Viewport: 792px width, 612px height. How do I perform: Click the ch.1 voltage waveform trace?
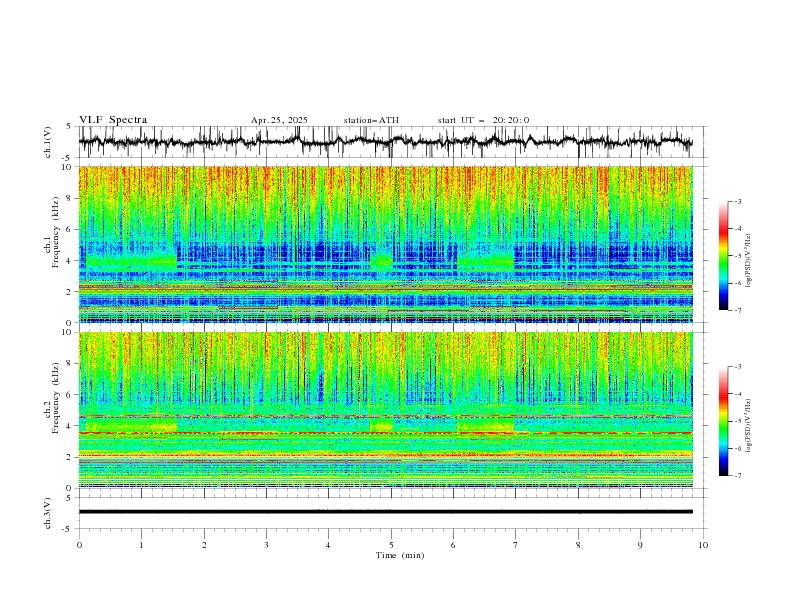[x=385, y=142]
